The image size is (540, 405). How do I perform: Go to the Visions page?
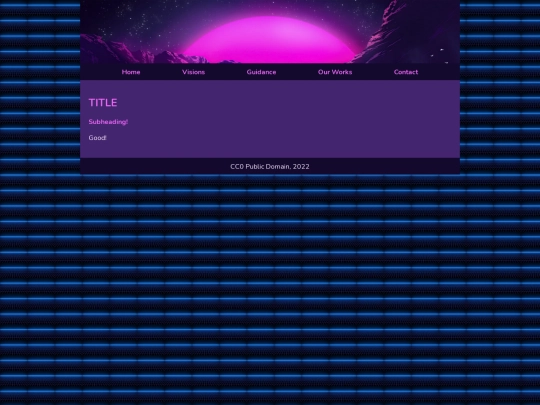(x=194, y=72)
